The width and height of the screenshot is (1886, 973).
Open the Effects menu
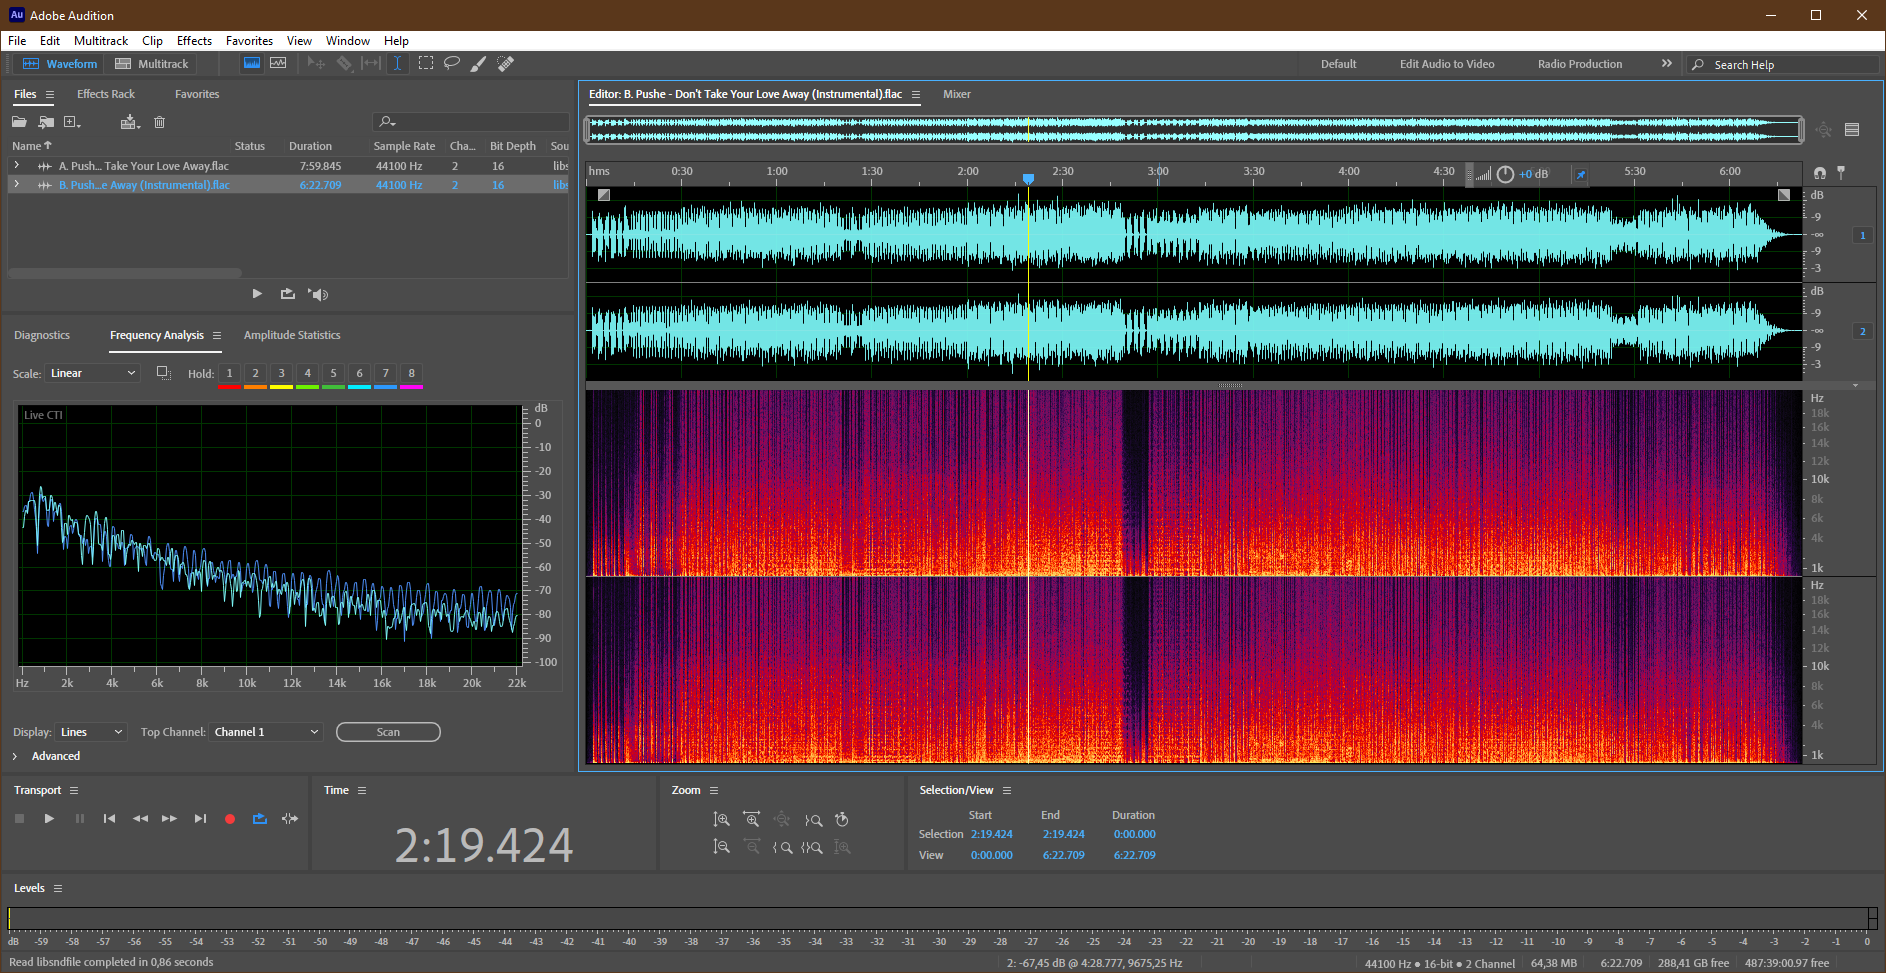click(194, 41)
